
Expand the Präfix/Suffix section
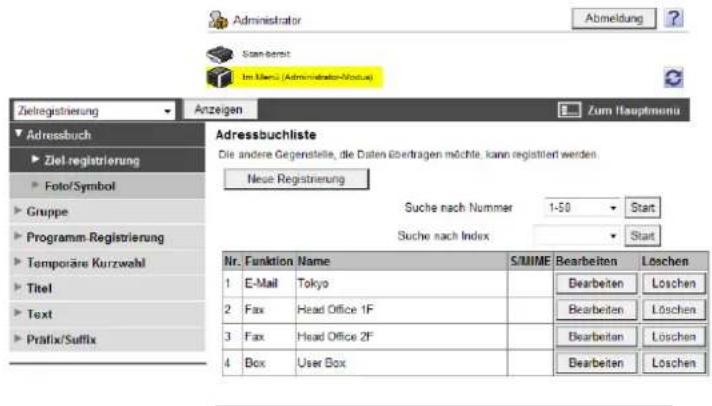click(x=107, y=339)
